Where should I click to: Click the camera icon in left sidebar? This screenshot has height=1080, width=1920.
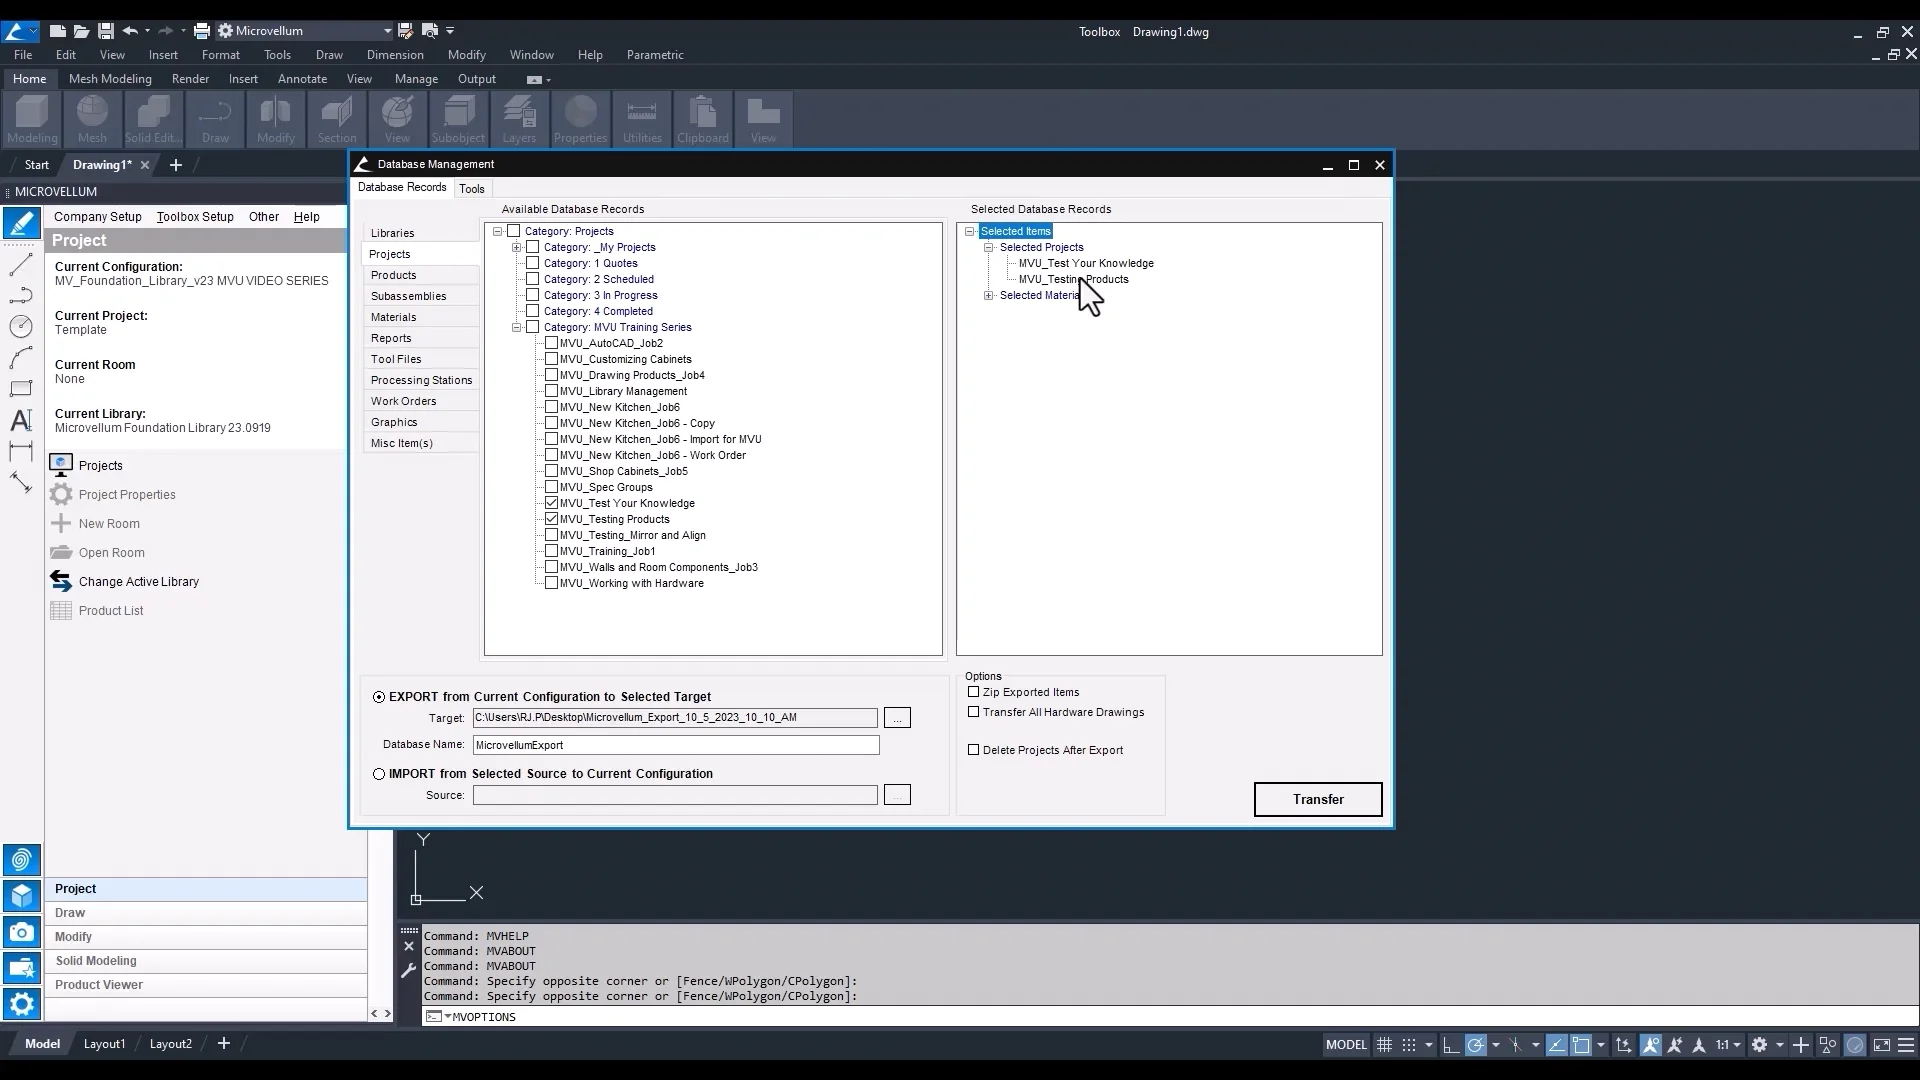tap(21, 932)
